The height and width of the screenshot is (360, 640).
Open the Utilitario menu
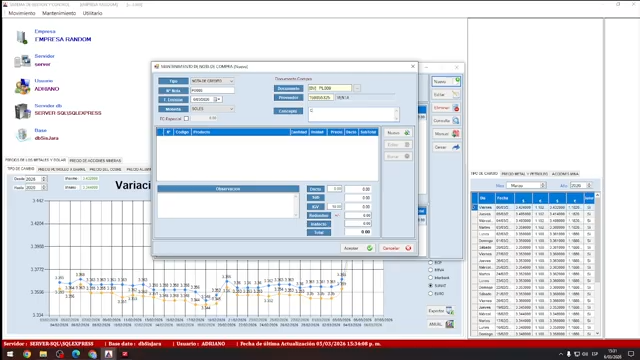pos(93,13)
